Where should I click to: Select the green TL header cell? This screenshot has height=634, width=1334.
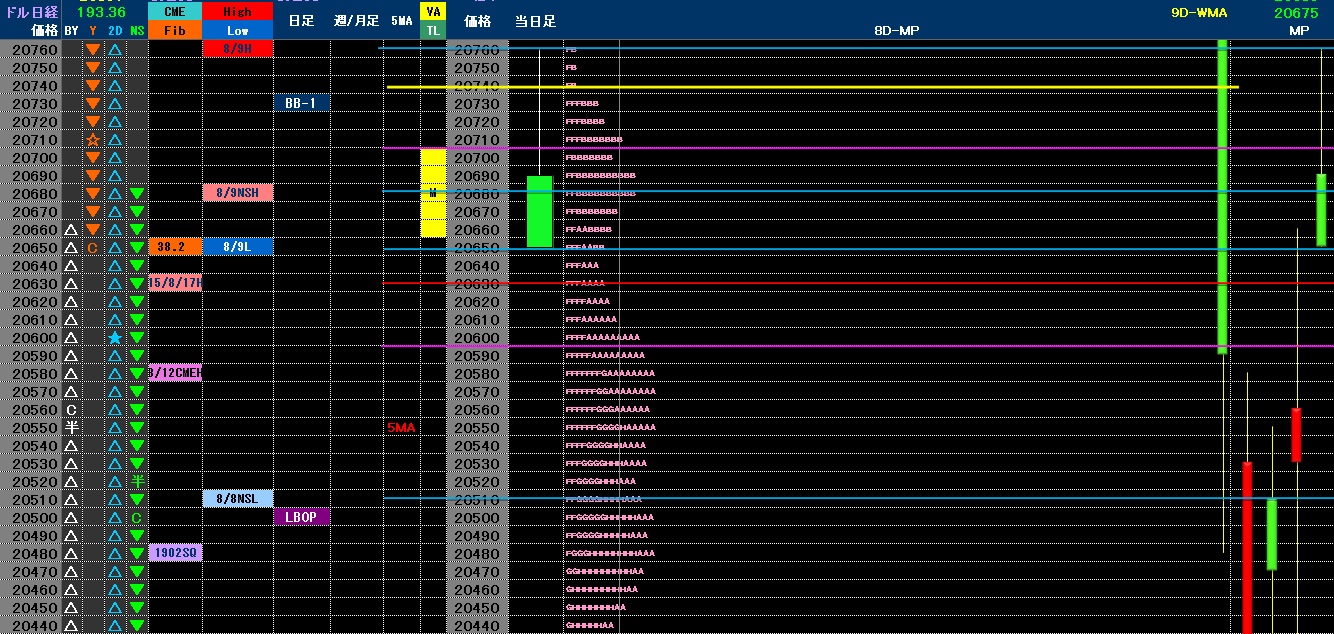click(x=433, y=31)
